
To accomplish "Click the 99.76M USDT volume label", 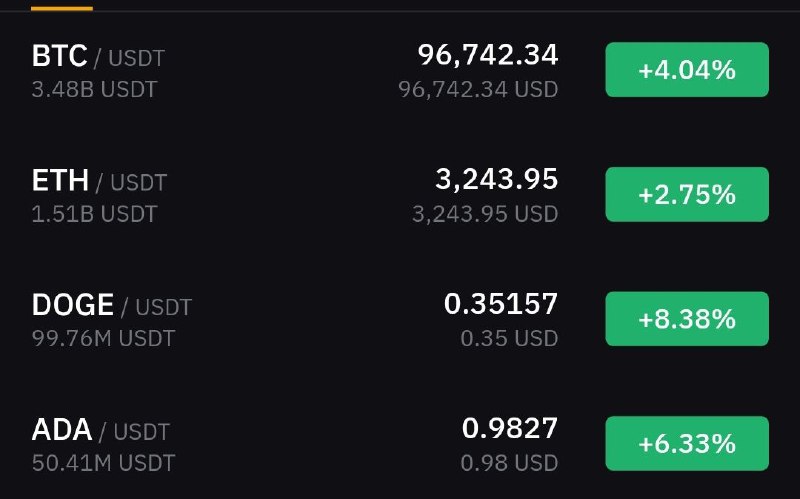I will click(x=104, y=339).
